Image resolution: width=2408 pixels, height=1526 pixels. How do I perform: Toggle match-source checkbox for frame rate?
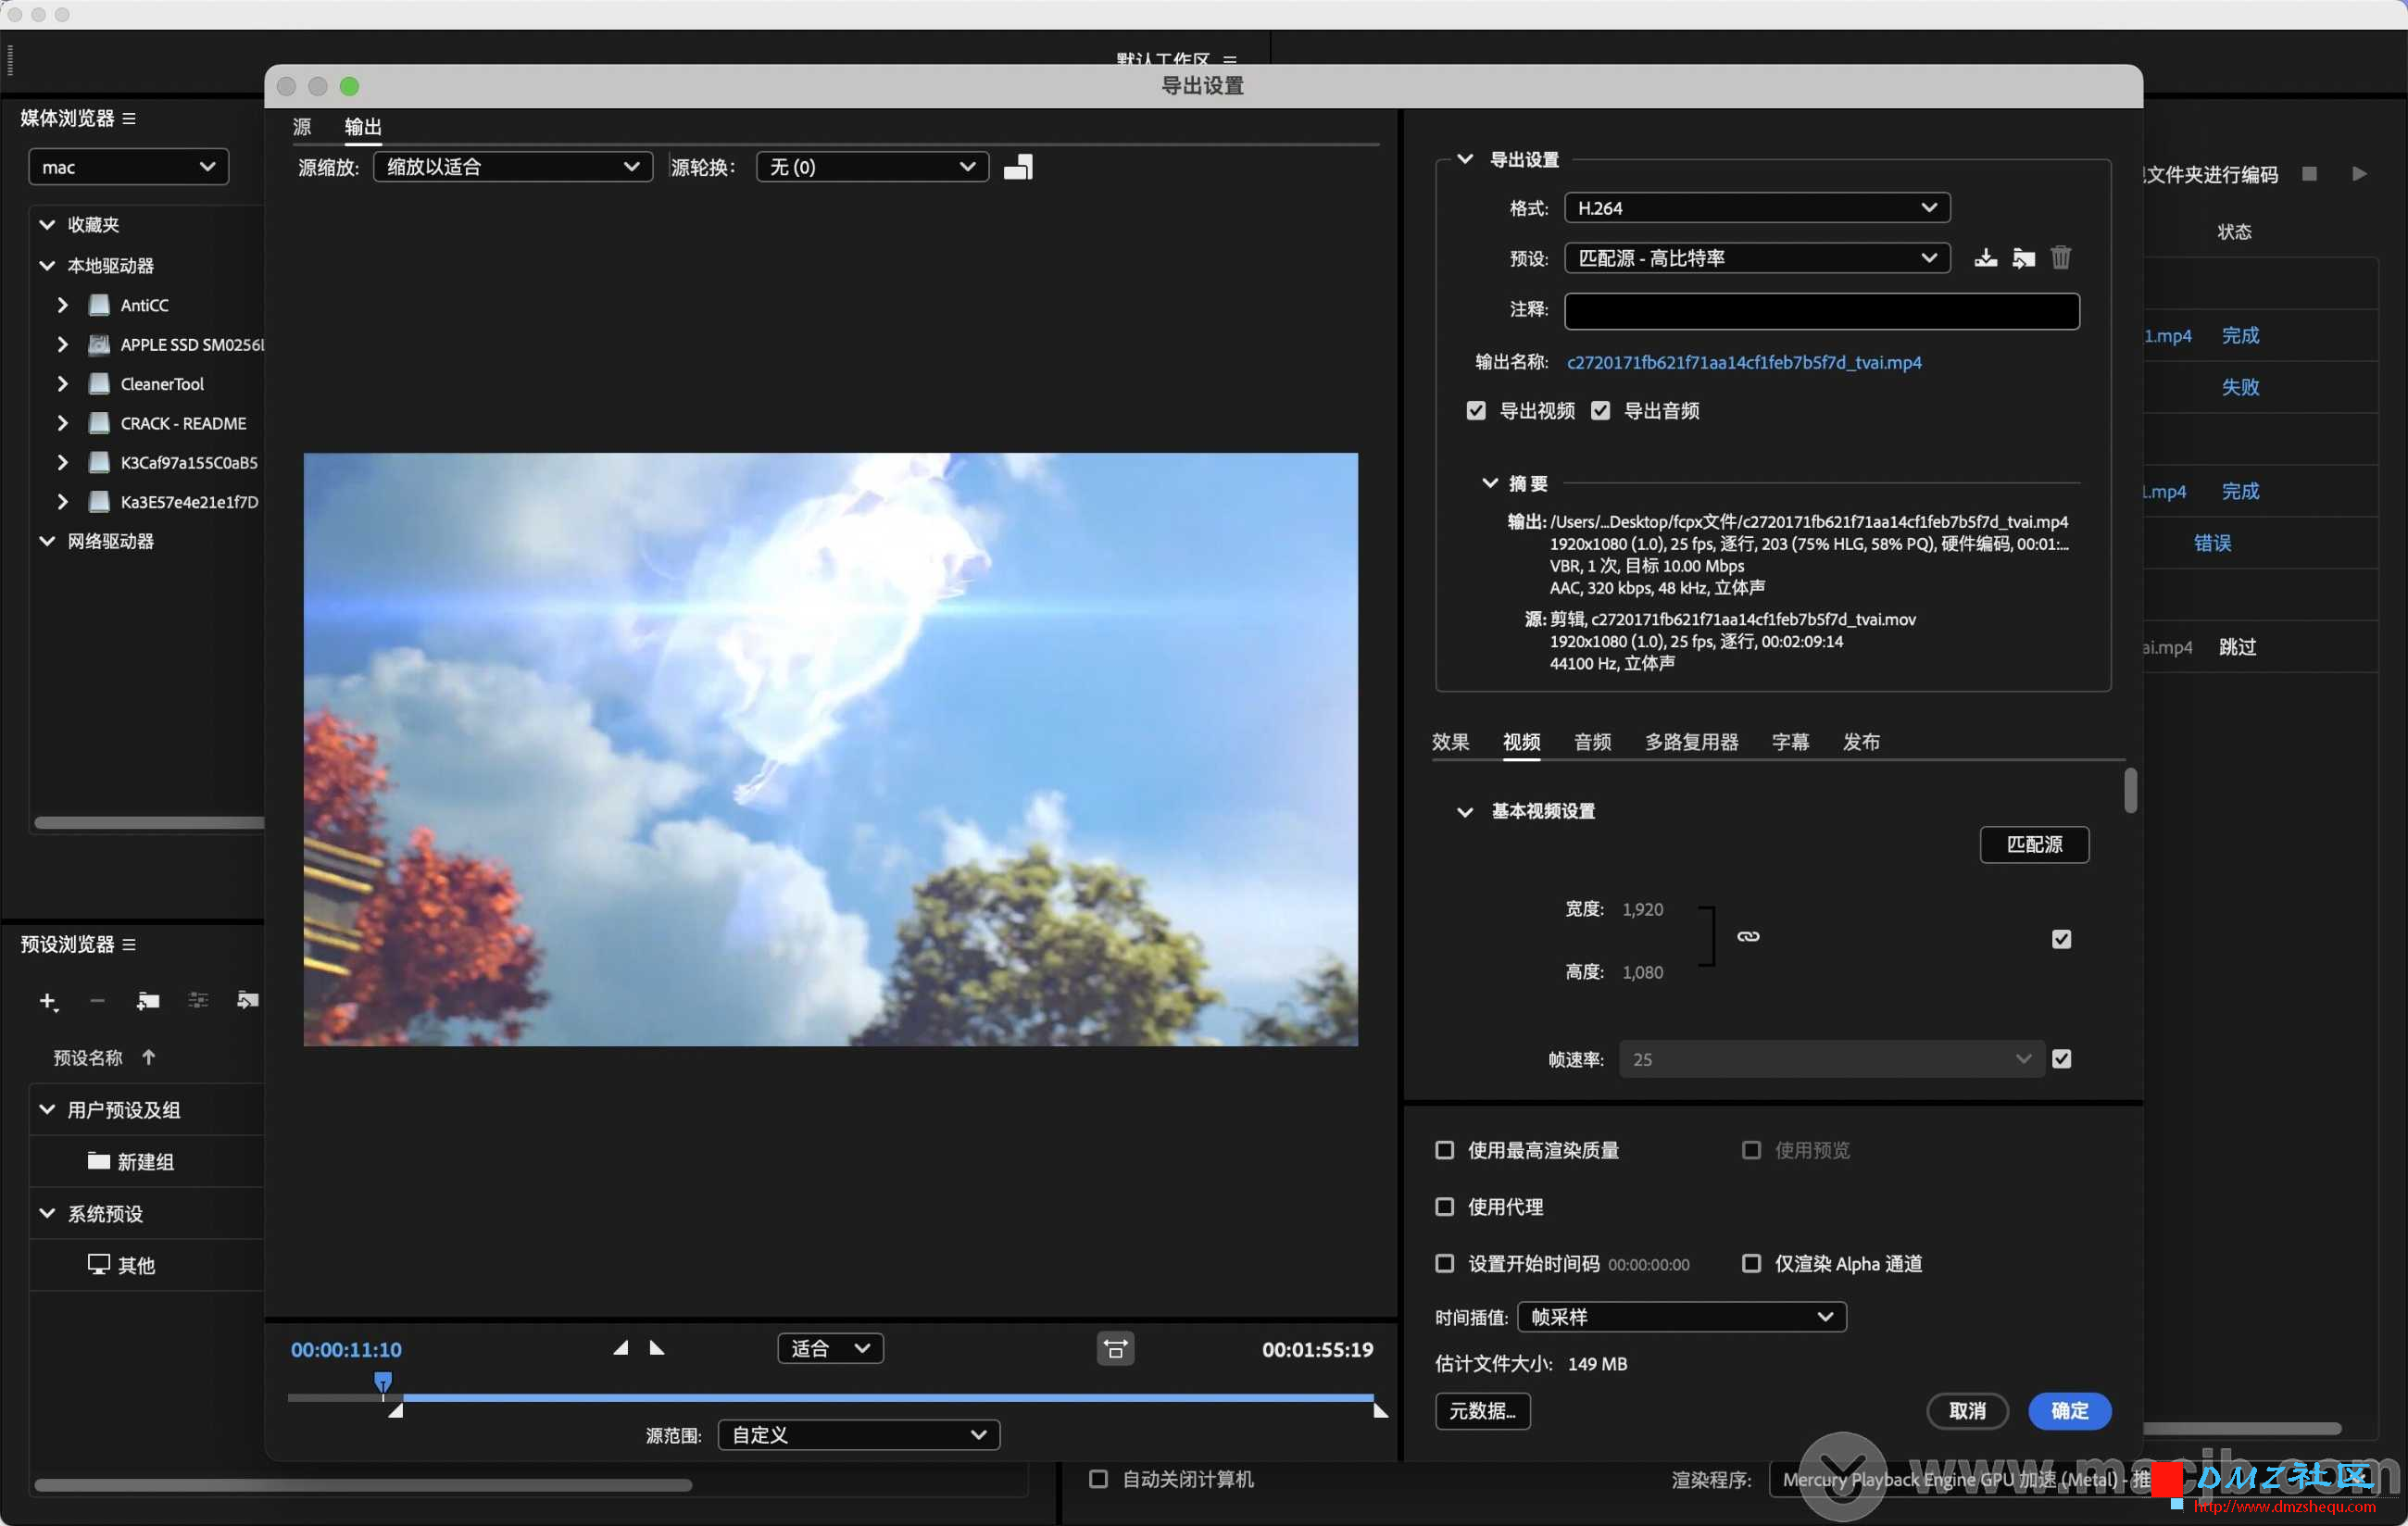(x=2061, y=1059)
